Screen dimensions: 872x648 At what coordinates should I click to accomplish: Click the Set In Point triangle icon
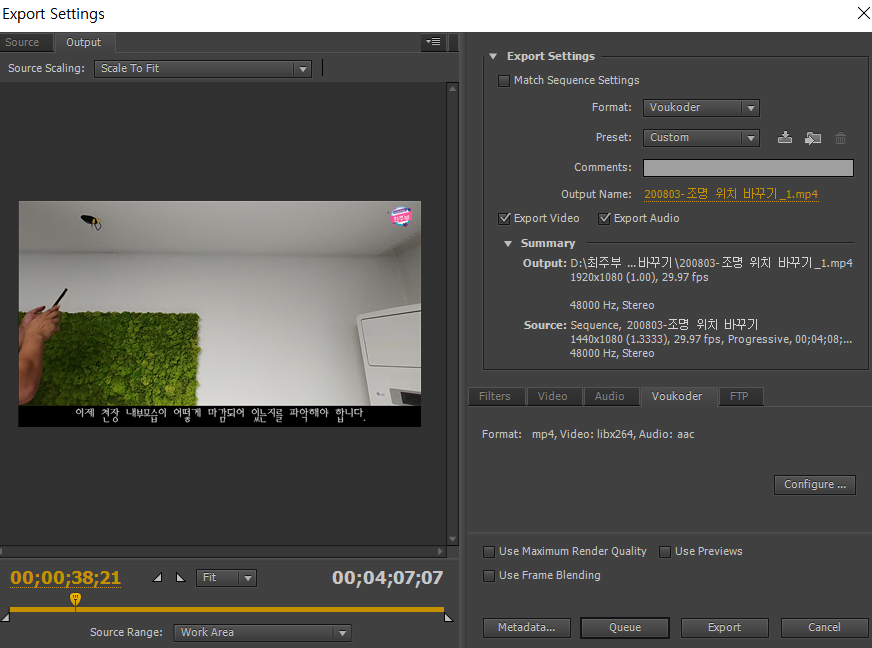tap(157, 578)
